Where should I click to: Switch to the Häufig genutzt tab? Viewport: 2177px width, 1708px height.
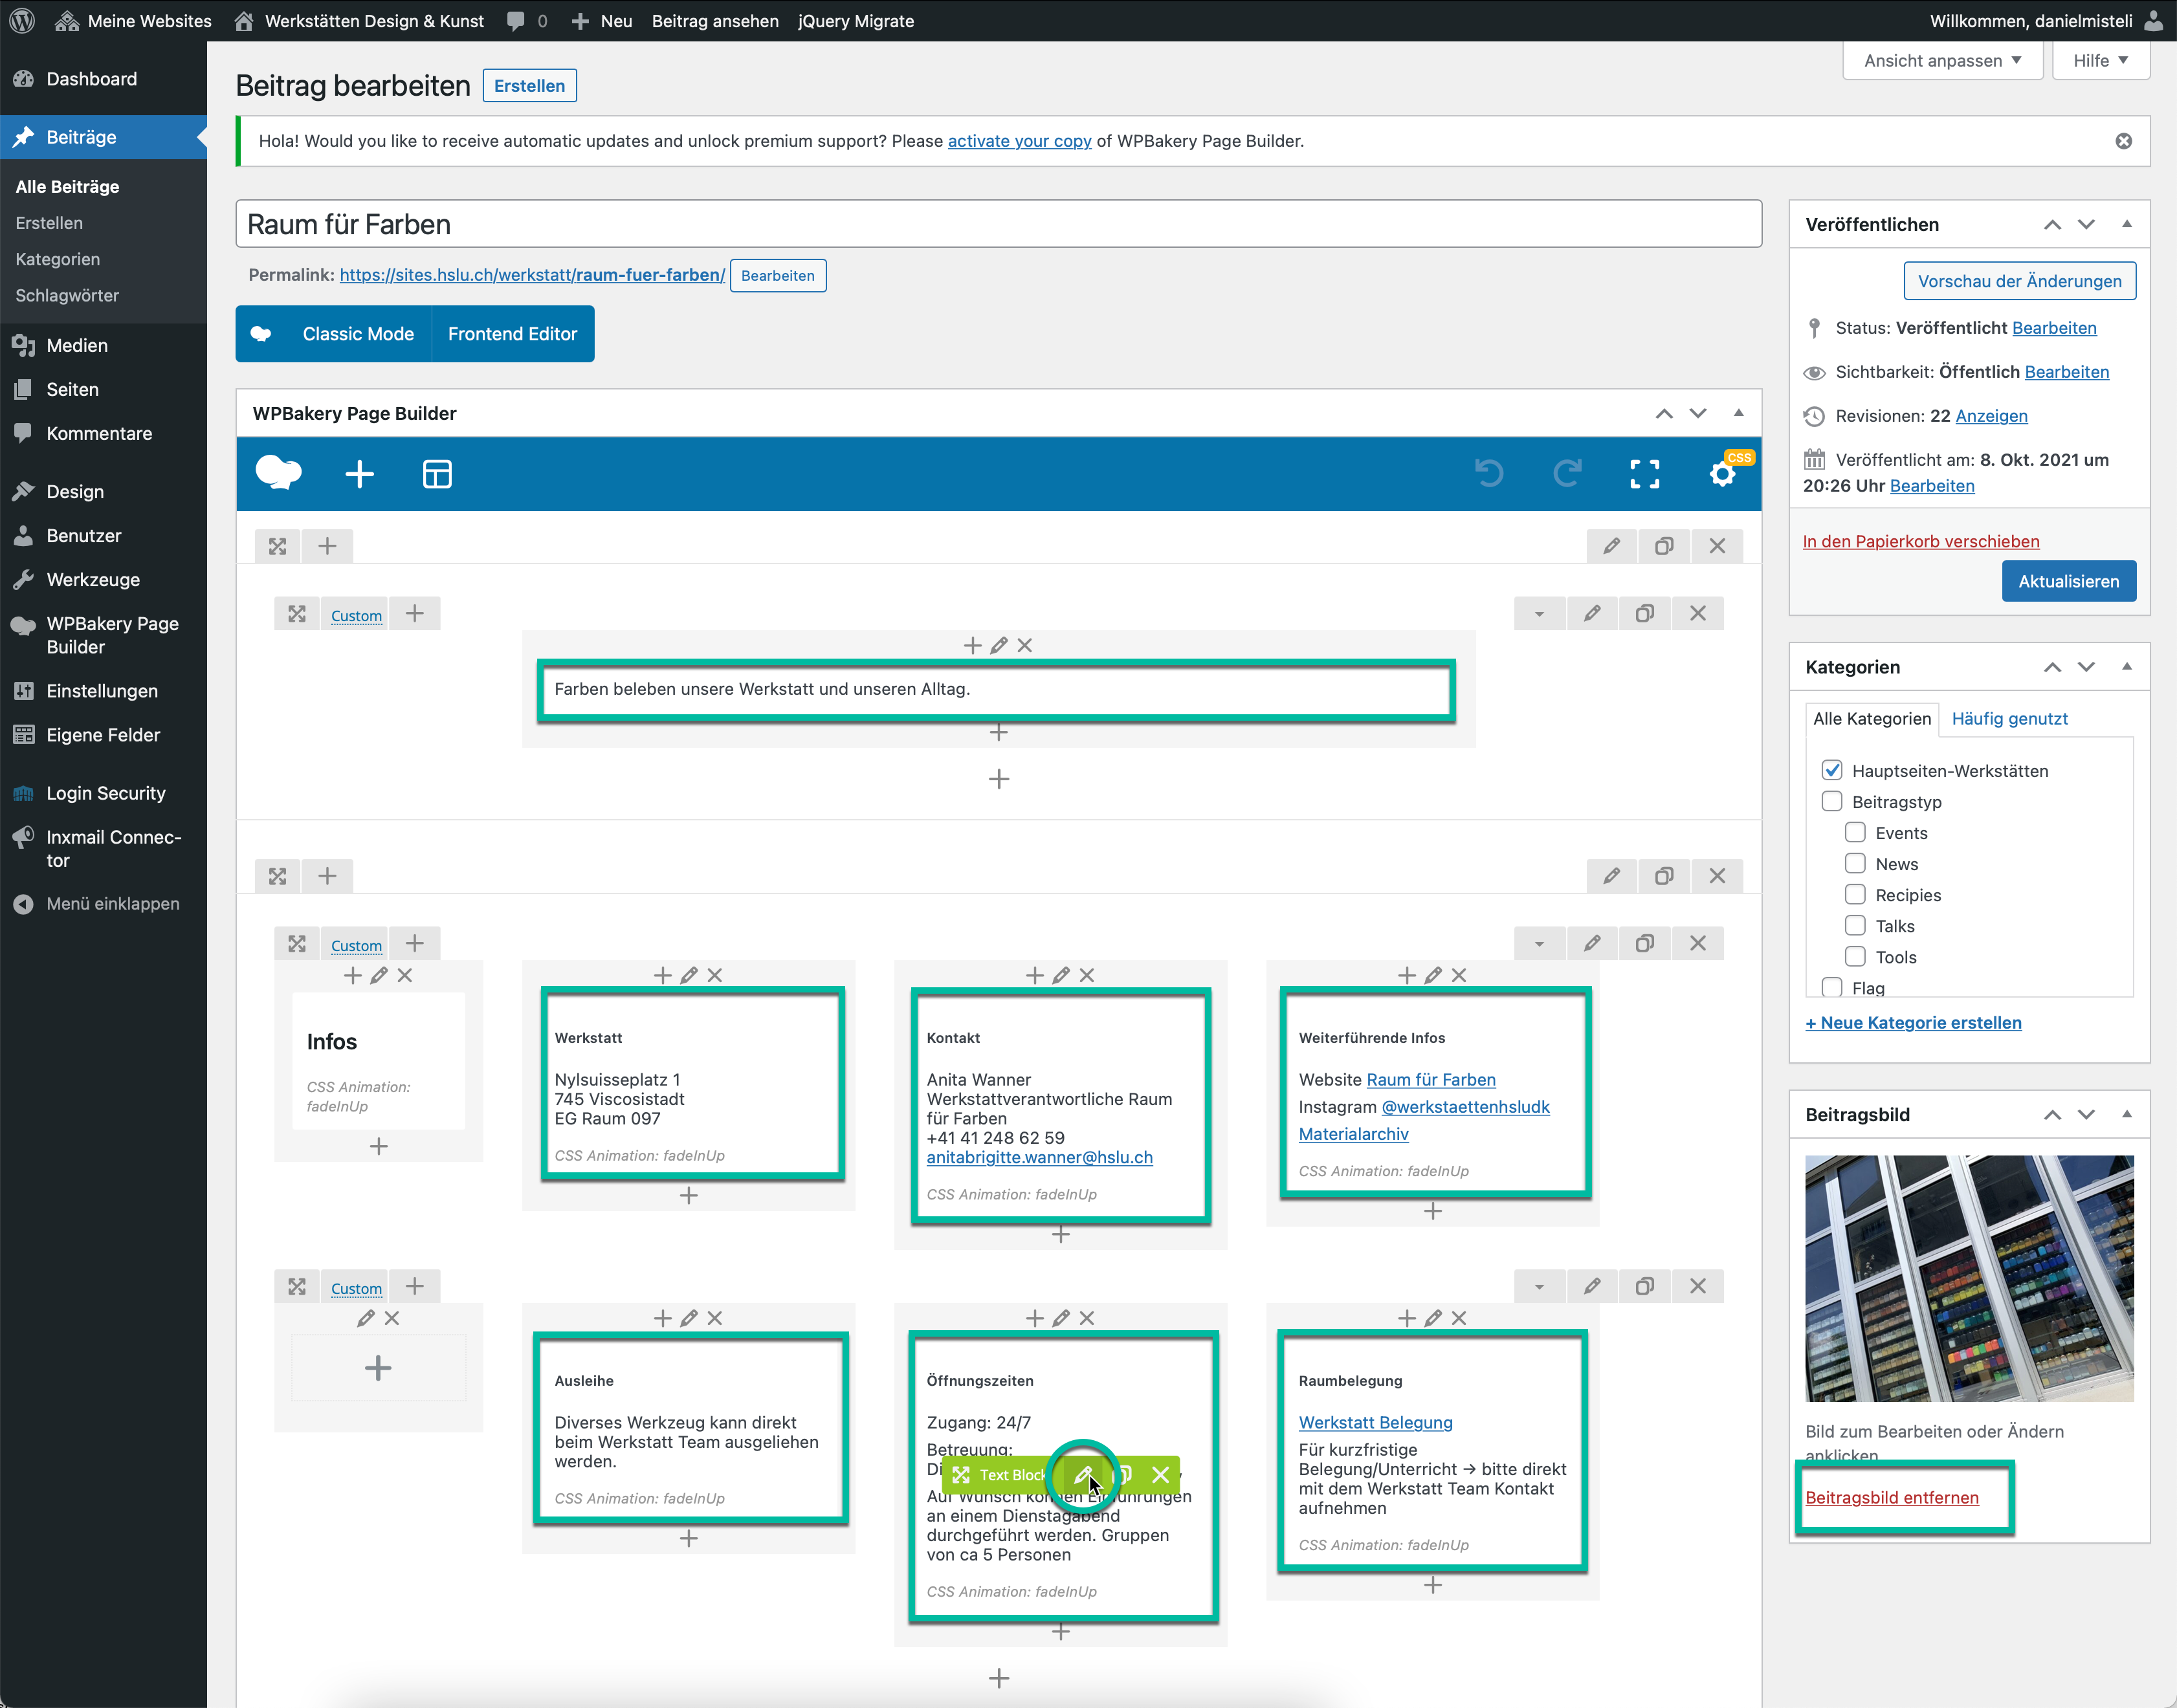[2009, 718]
